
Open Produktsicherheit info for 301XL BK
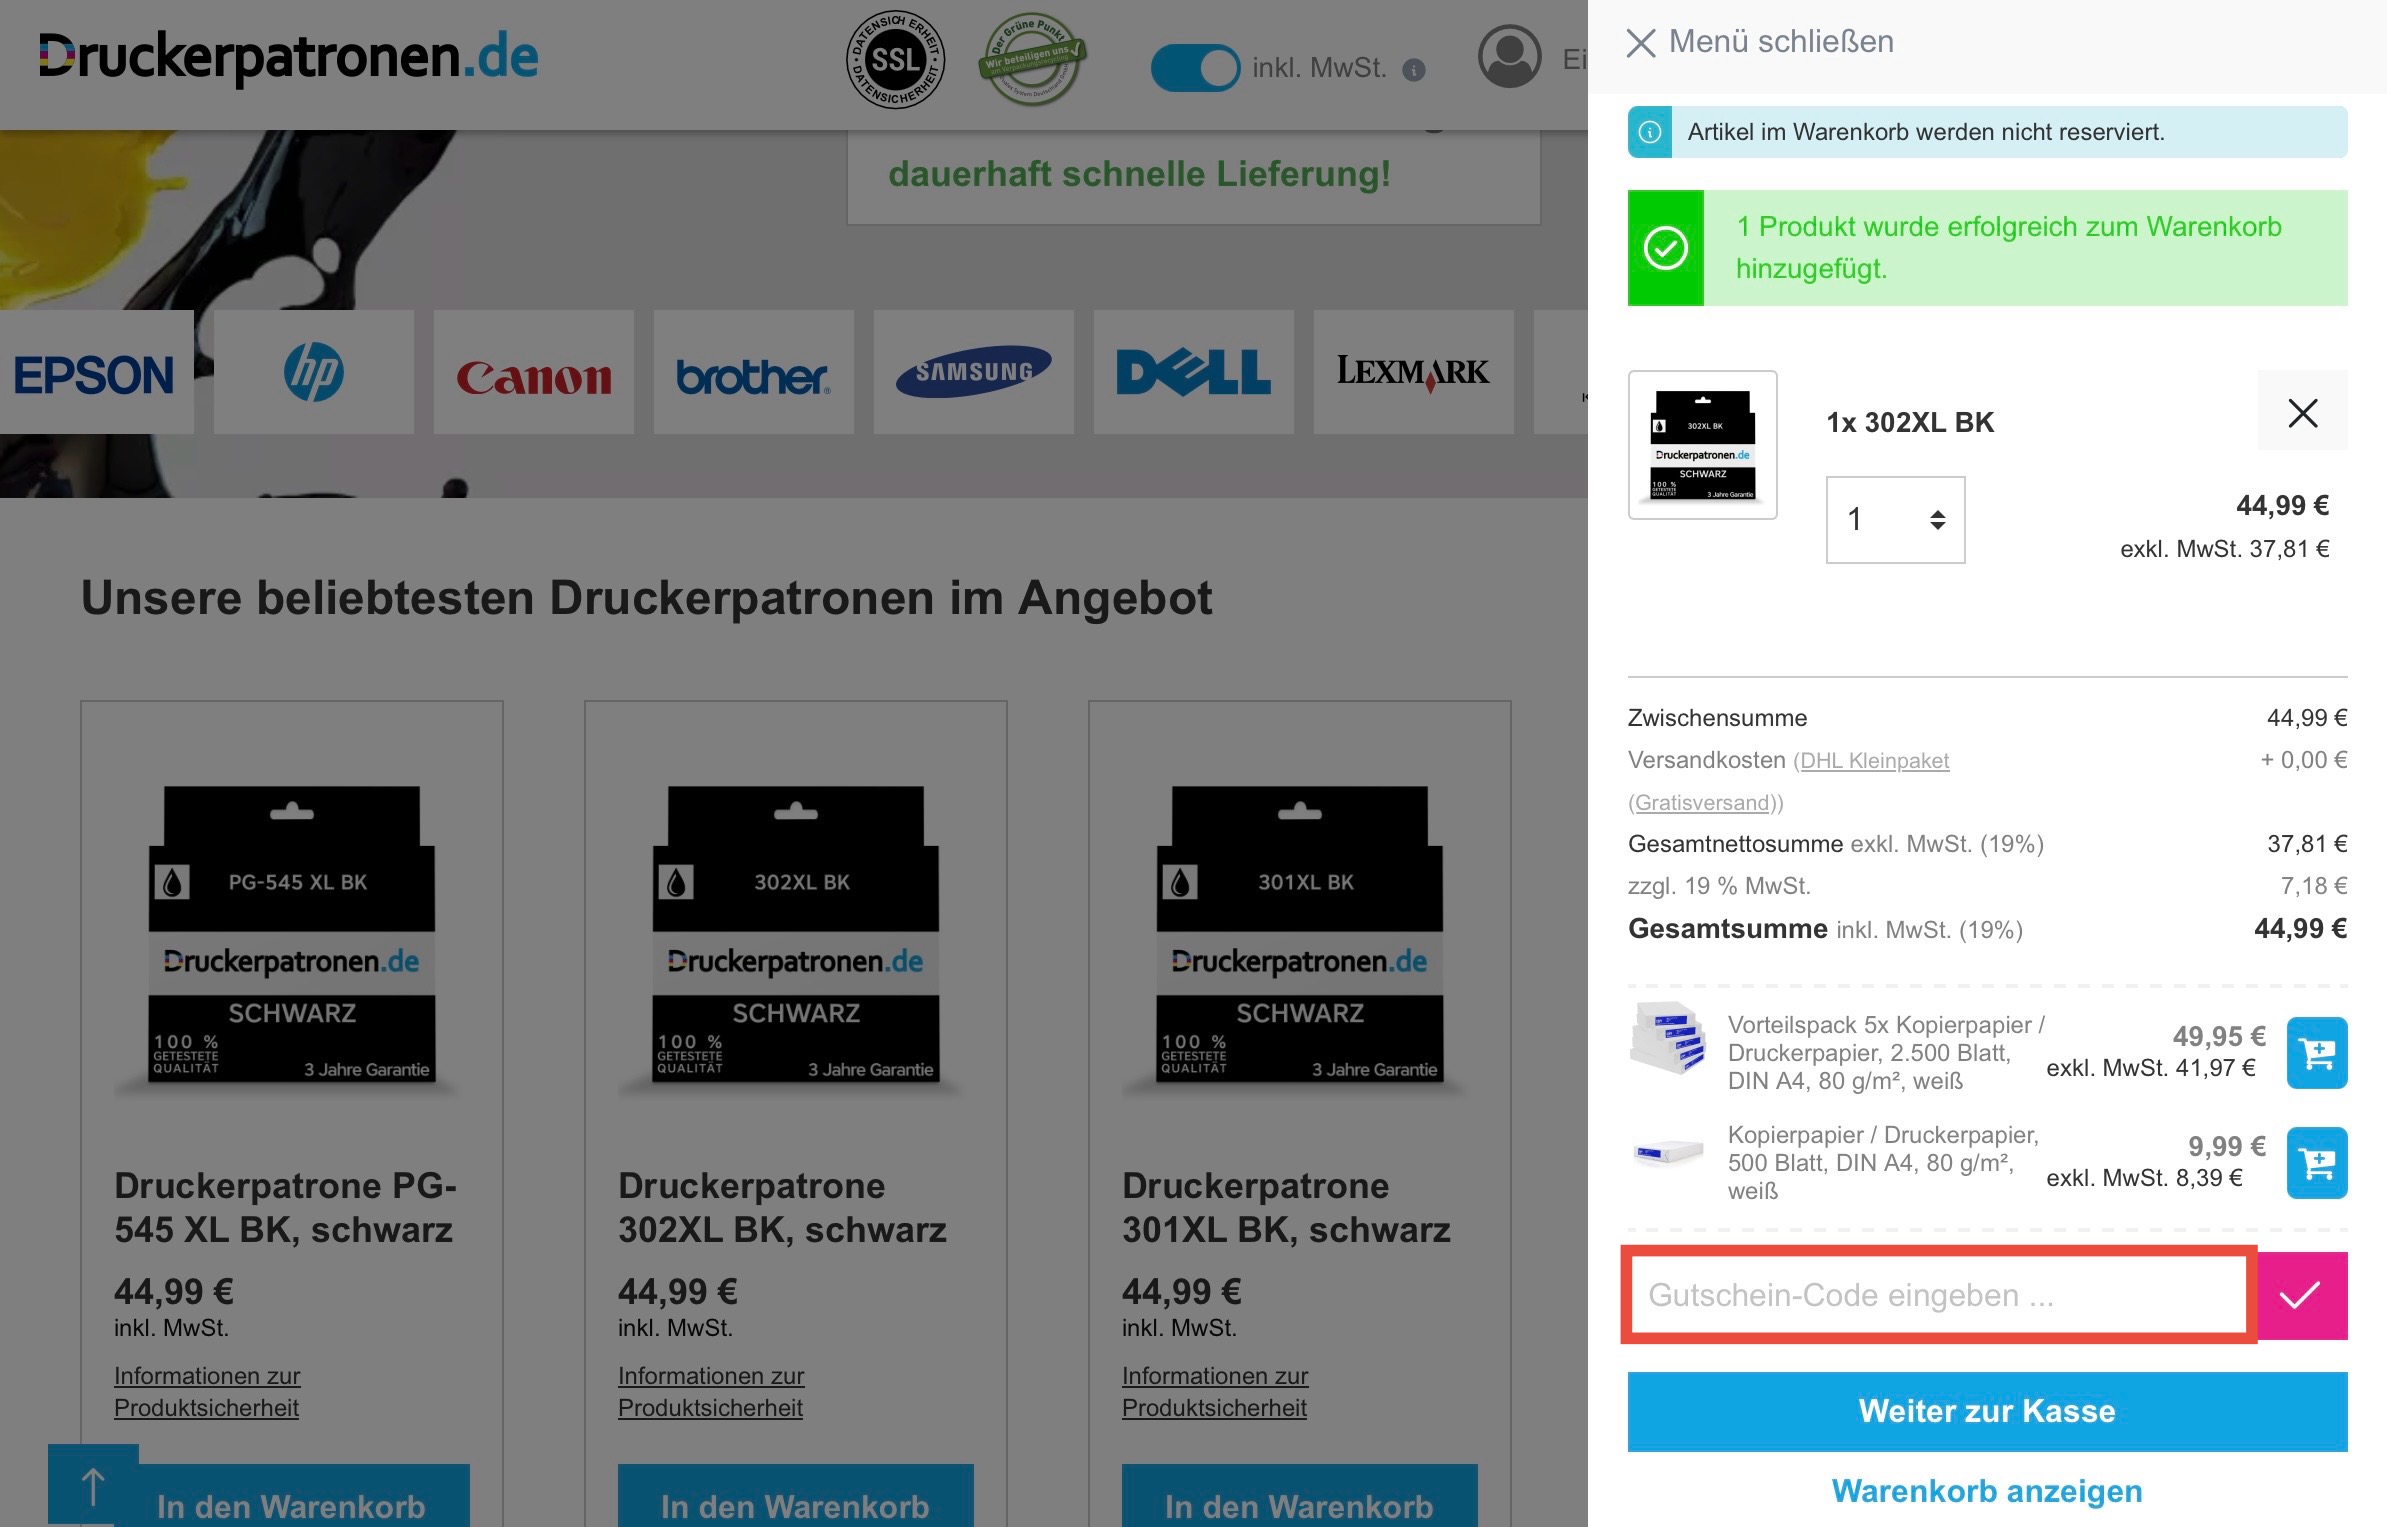pos(1215,1391)
